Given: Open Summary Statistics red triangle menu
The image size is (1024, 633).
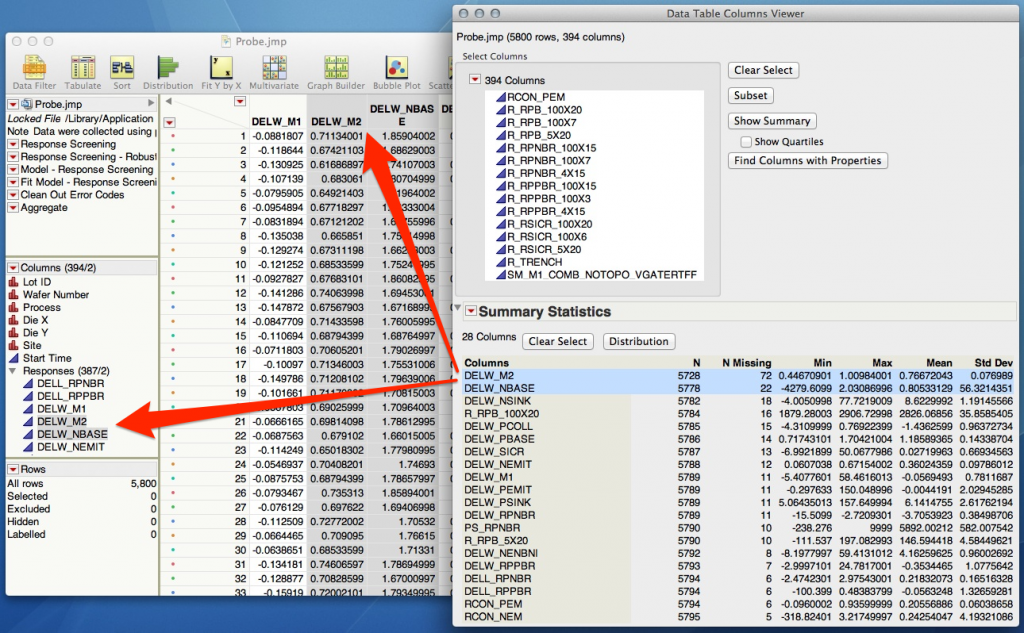Looking at the screenshot, I should pyautogui.click(x=470, y=312).
